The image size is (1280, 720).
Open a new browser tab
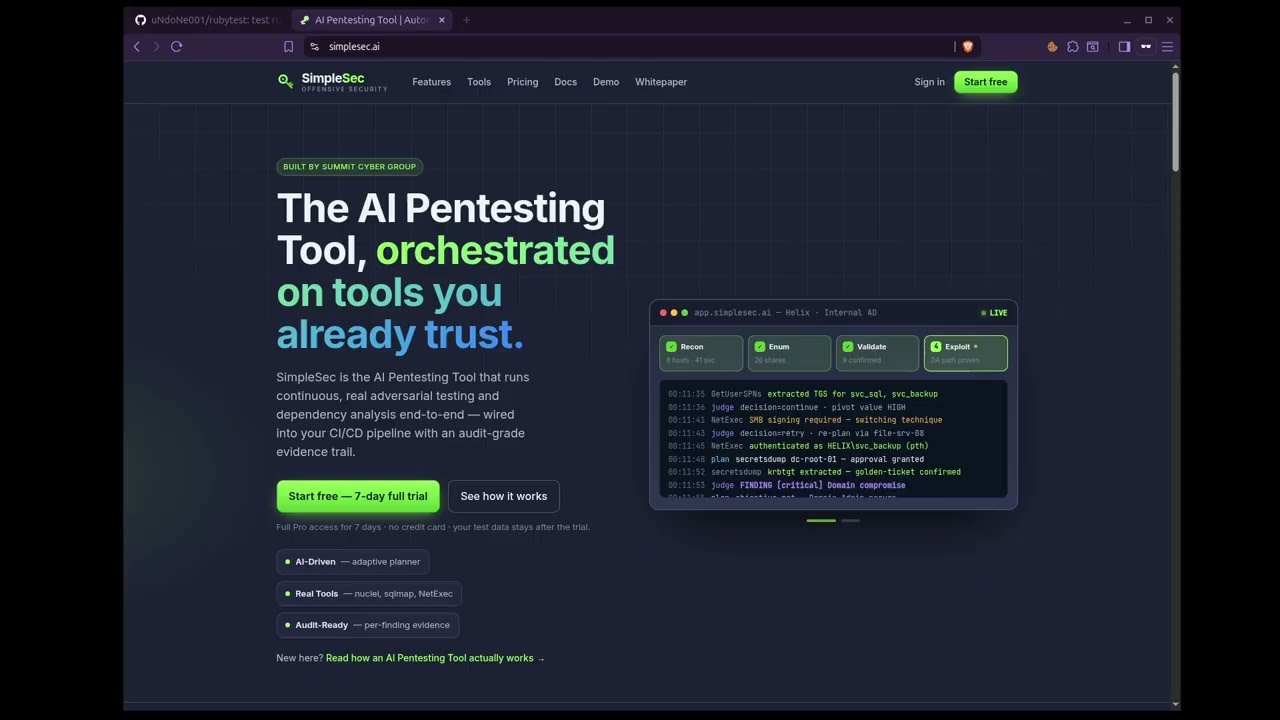click(466, 20)
